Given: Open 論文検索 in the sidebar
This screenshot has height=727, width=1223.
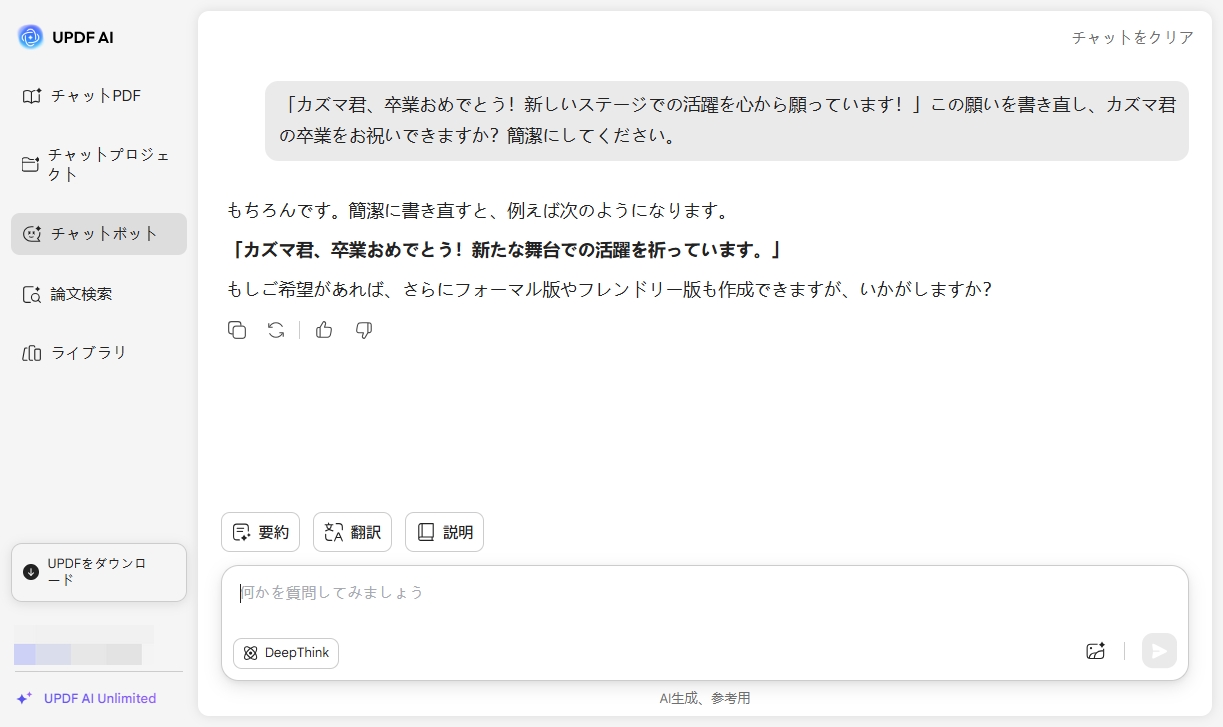Looking at the screenshot, I should click(98, 294).
